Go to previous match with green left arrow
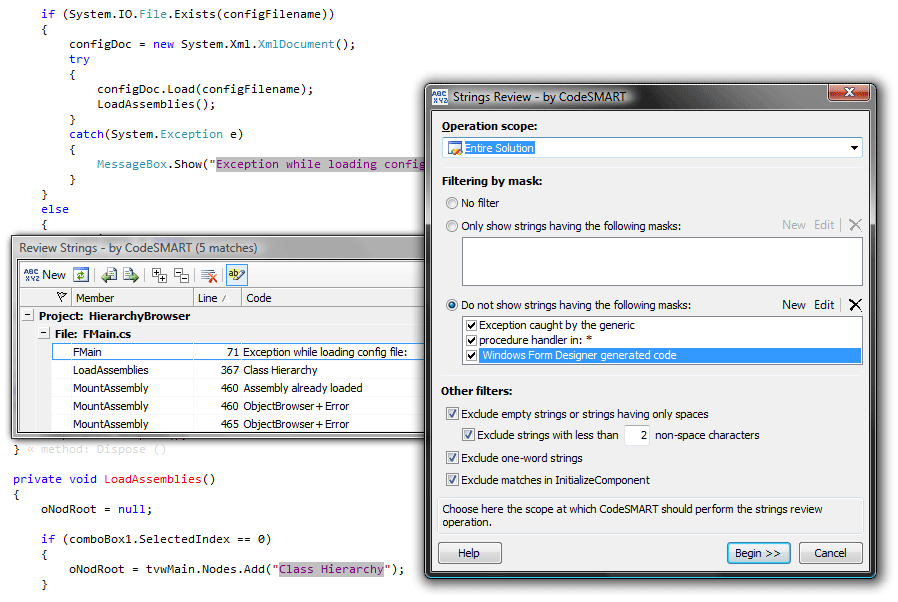Viewport: 898px width, 602px height. coord(109,275)
